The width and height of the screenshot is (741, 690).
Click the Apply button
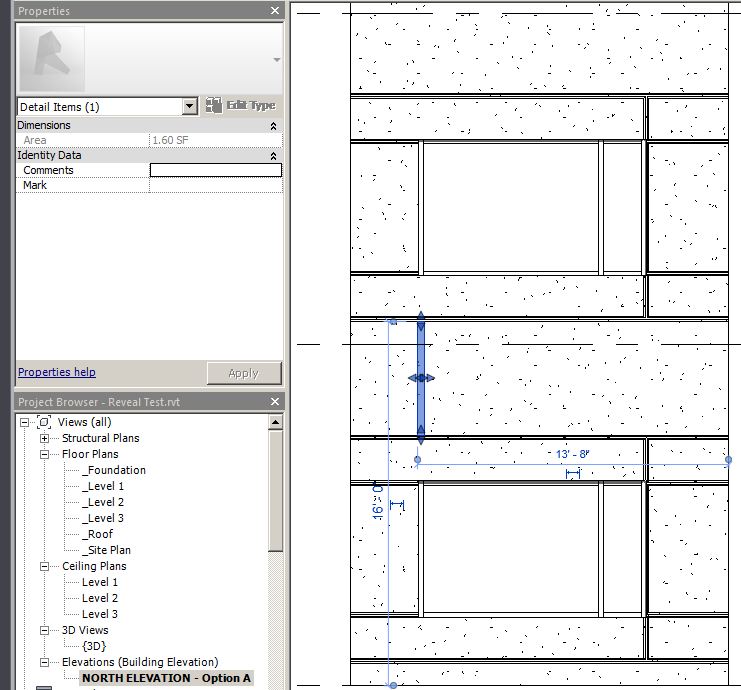[244, 373]
